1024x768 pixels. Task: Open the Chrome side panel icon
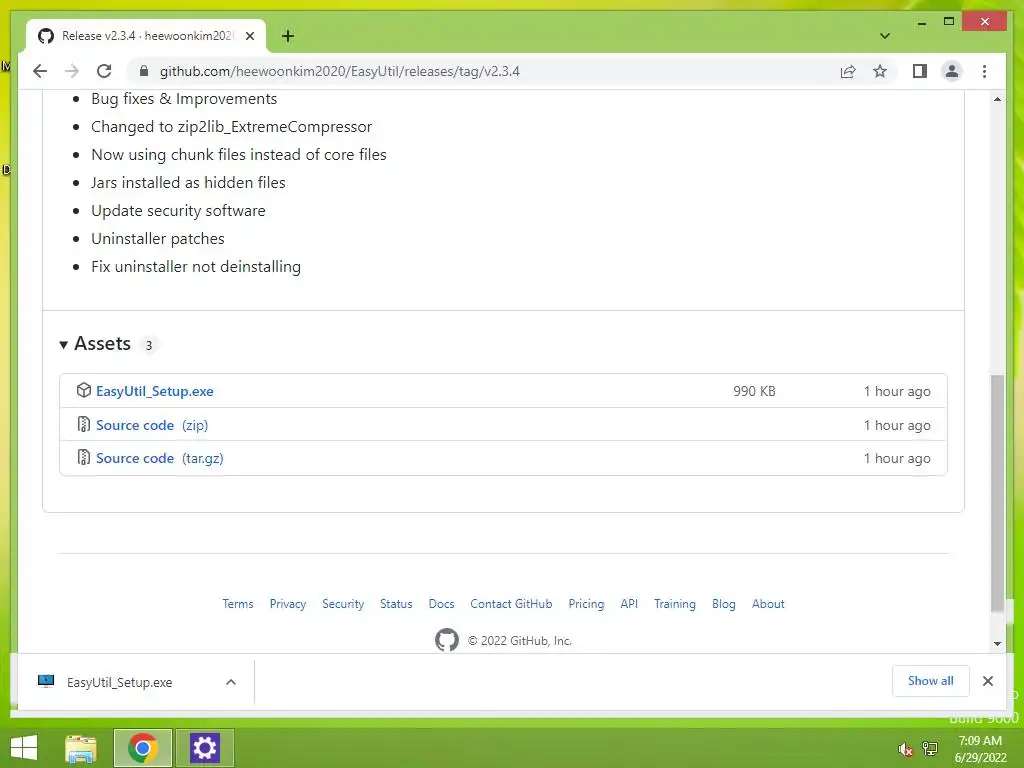click(x=920, y=71)
